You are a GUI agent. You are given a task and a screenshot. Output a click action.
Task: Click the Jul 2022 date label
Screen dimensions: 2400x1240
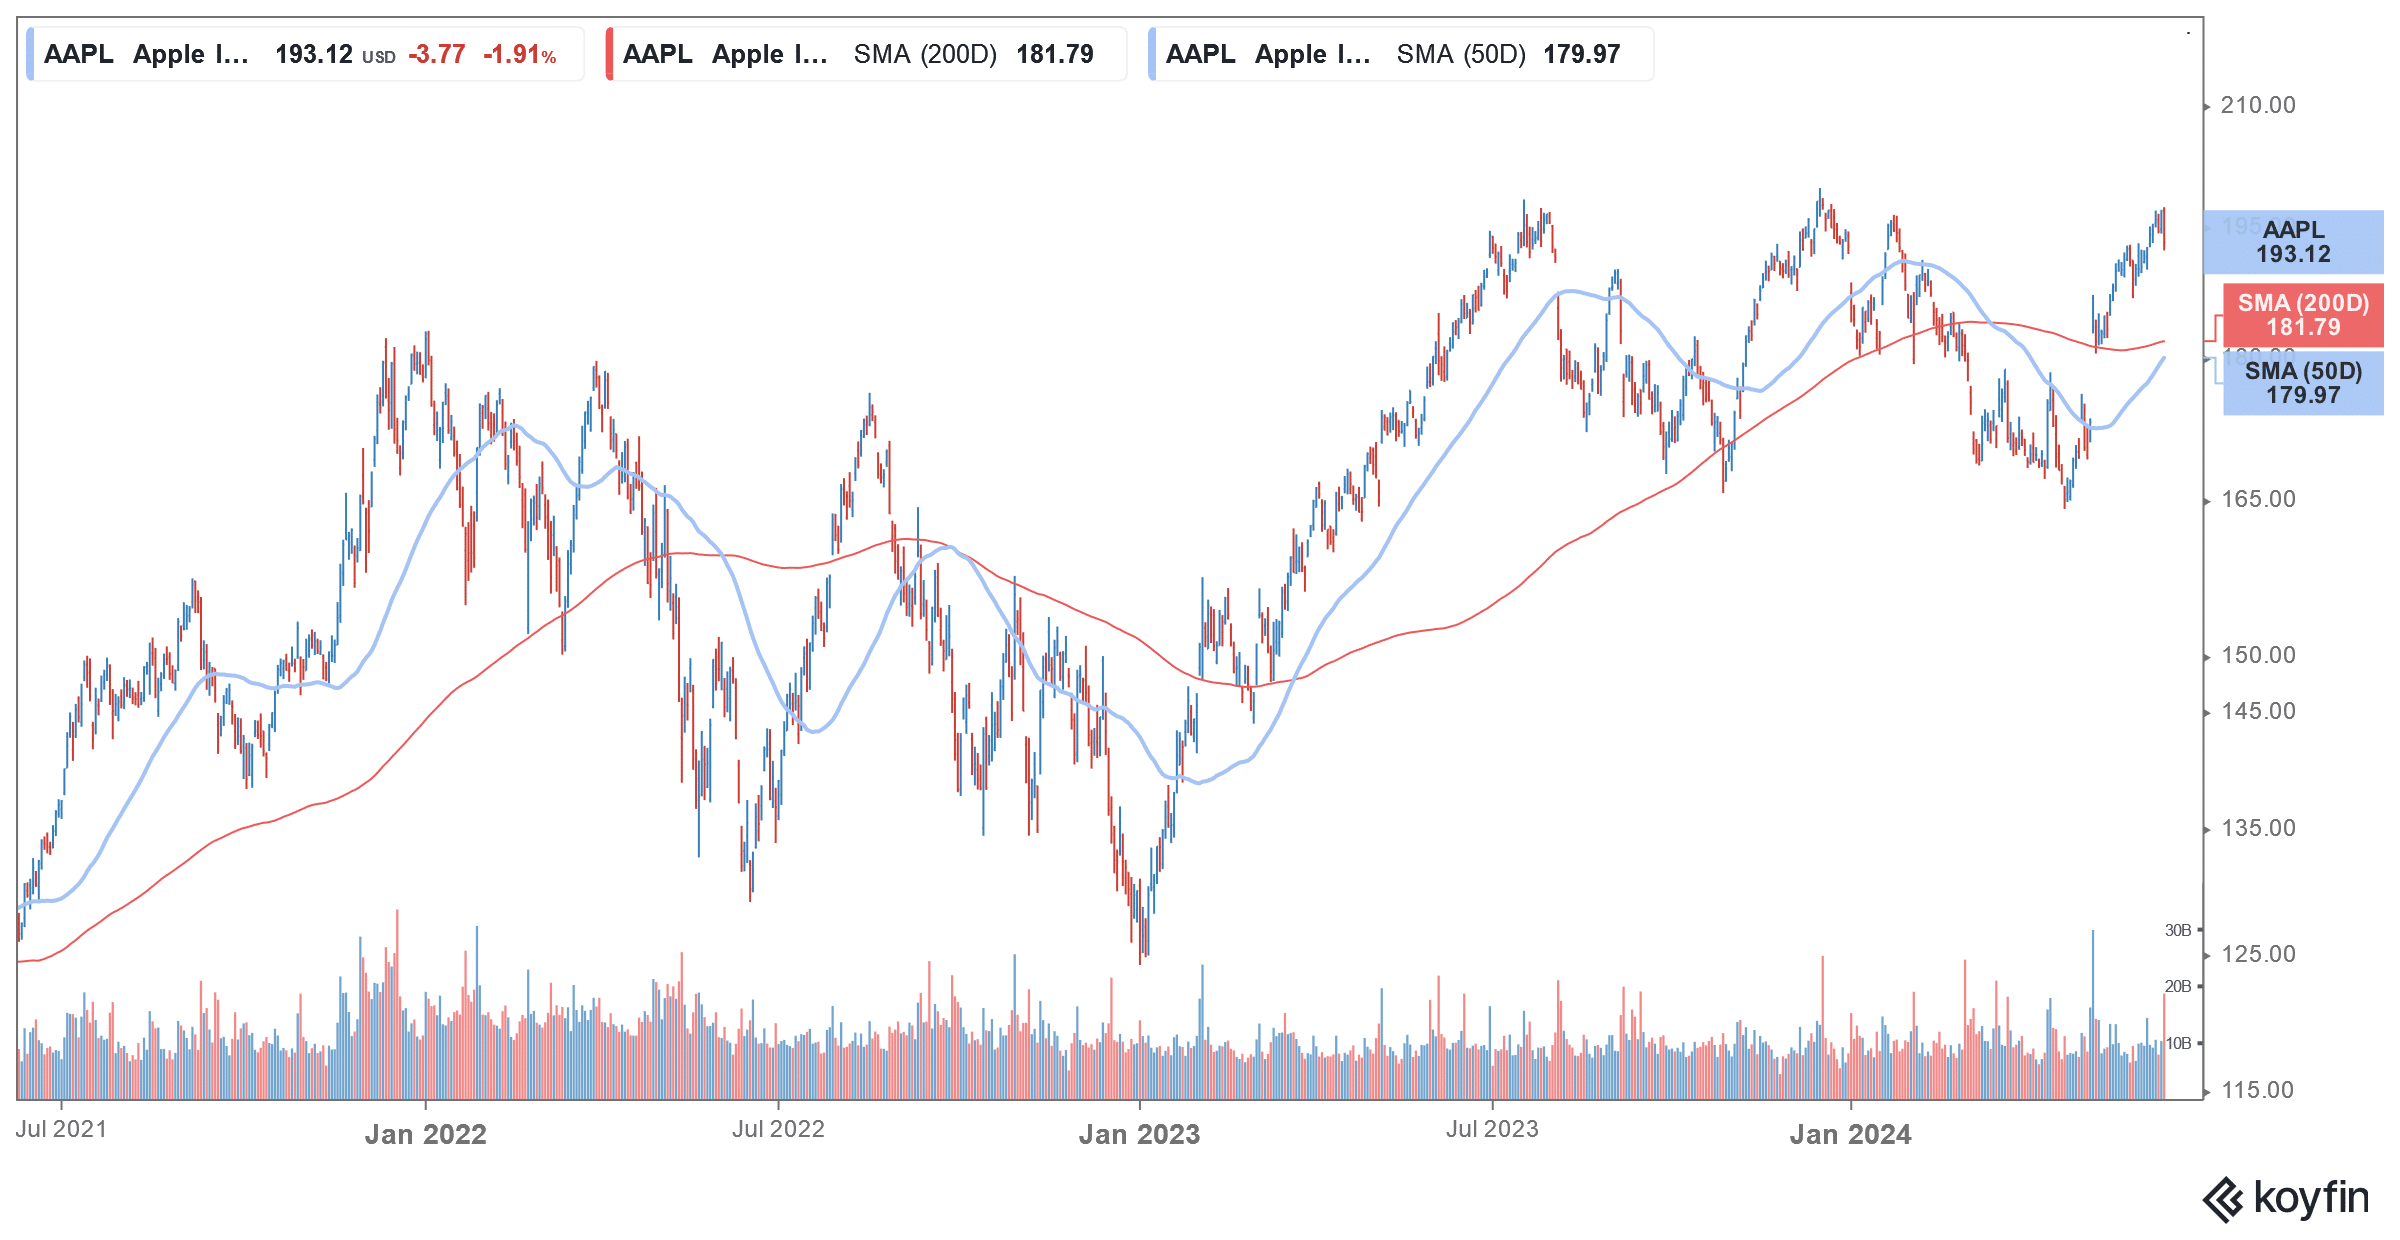point(778,1129)
